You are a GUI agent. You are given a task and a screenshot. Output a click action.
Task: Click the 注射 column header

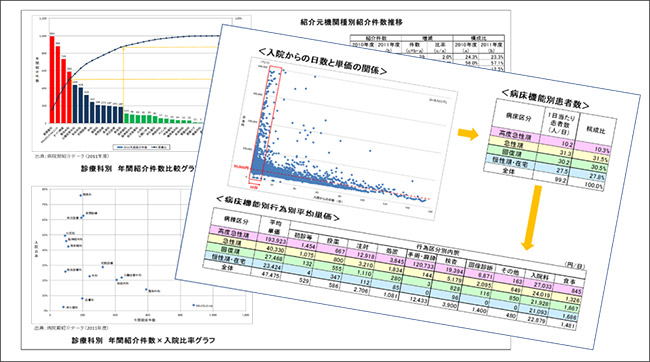pyautogui.click(x=362, y=247)
